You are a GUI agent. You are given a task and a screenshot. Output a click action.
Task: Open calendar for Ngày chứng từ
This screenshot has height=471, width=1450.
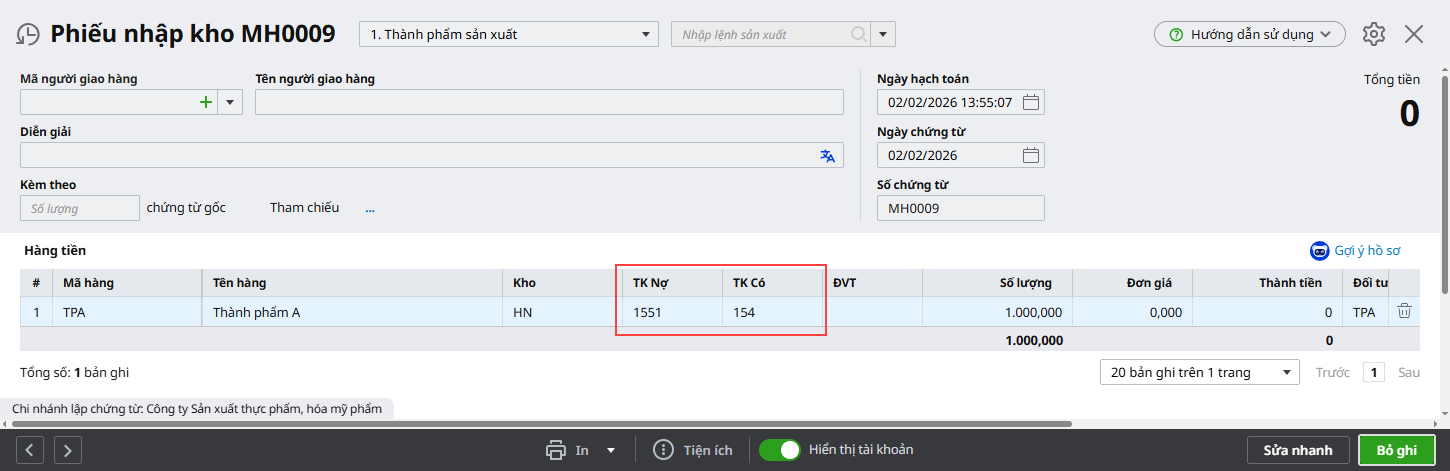tap(1031, 155)
